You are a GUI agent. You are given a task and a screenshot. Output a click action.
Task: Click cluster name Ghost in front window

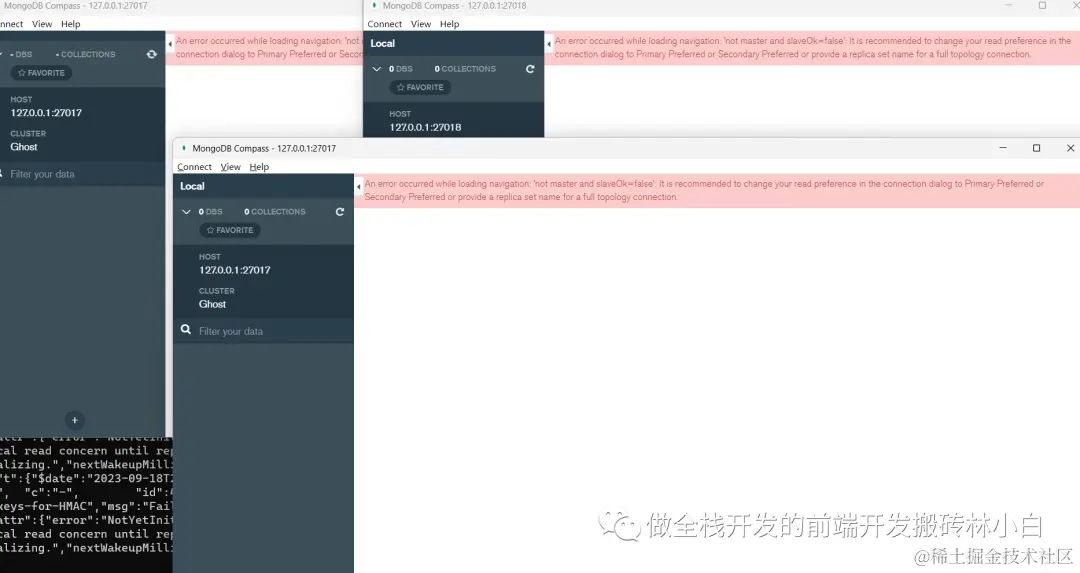pos(212,304)
